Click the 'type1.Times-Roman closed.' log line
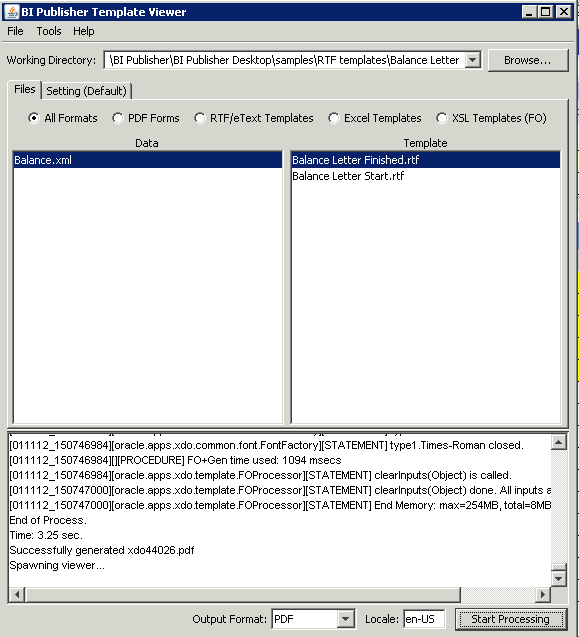The height and width of the screenshot is (637, 579). point(267,445)
